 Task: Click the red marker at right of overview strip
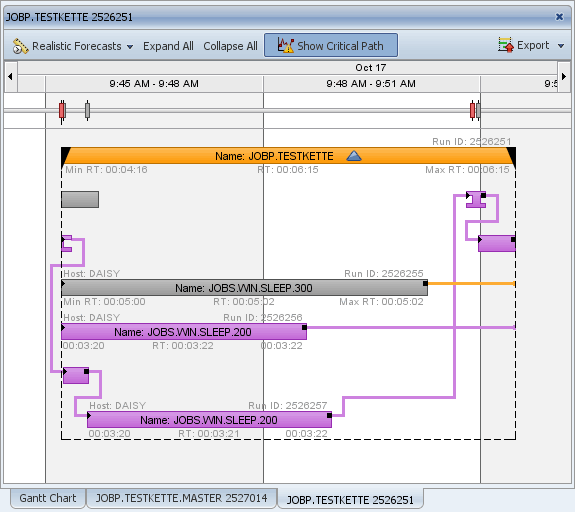472,110
